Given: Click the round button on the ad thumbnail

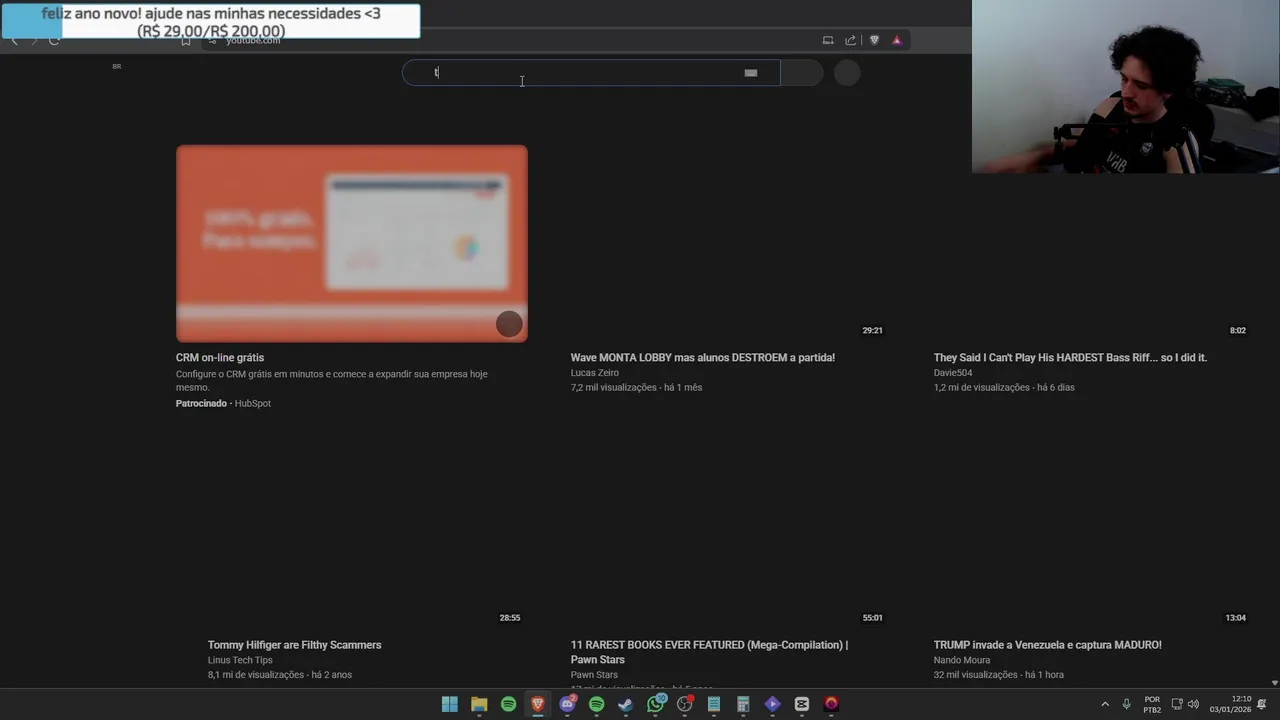Looking at the screenshot, I should pos(509,324).
